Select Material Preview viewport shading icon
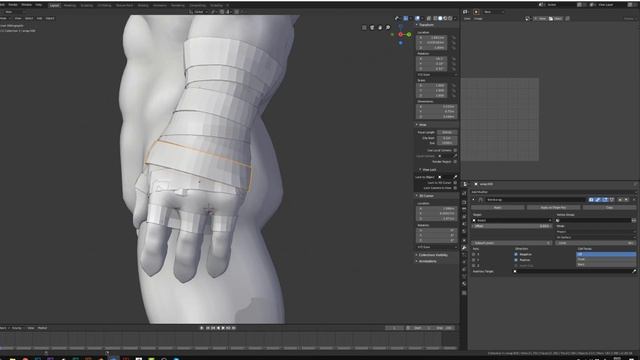 [x=445, y=18]
